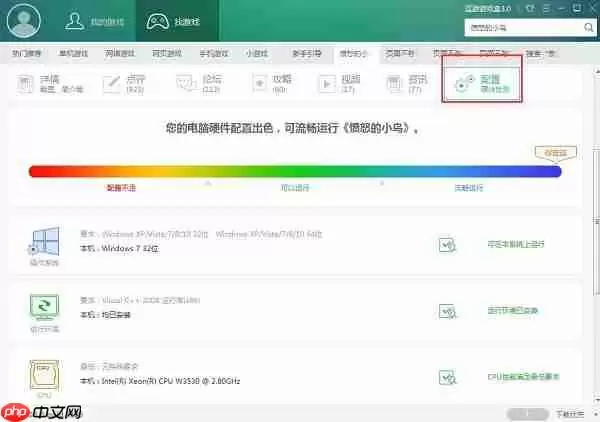
Task: Open the 详情 details section icon
Action: [25, 84]
